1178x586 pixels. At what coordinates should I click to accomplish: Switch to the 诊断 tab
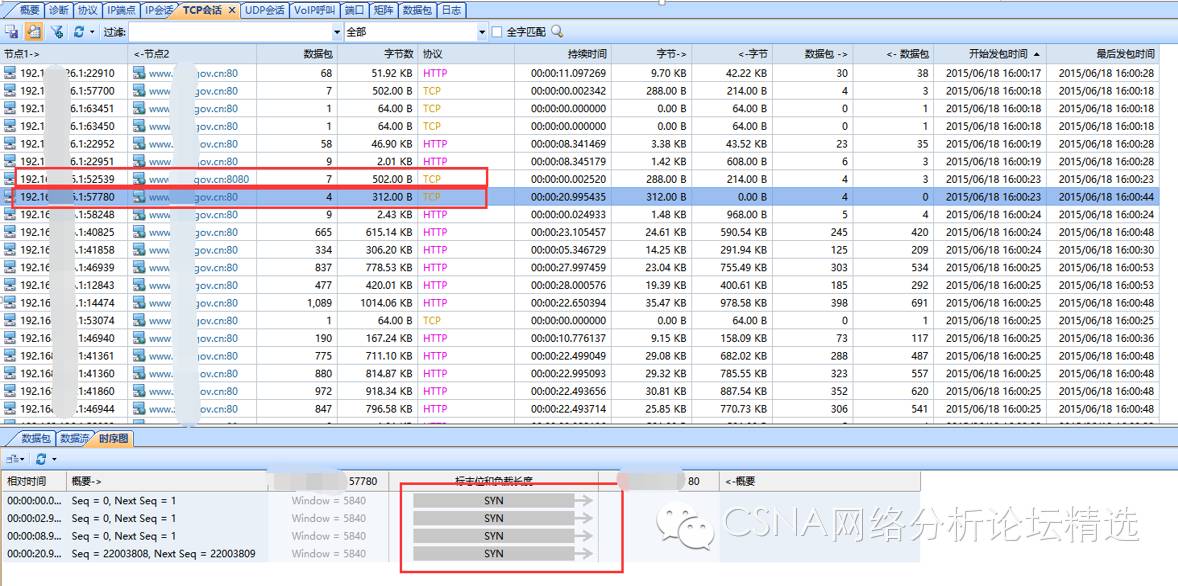[59, 11]
